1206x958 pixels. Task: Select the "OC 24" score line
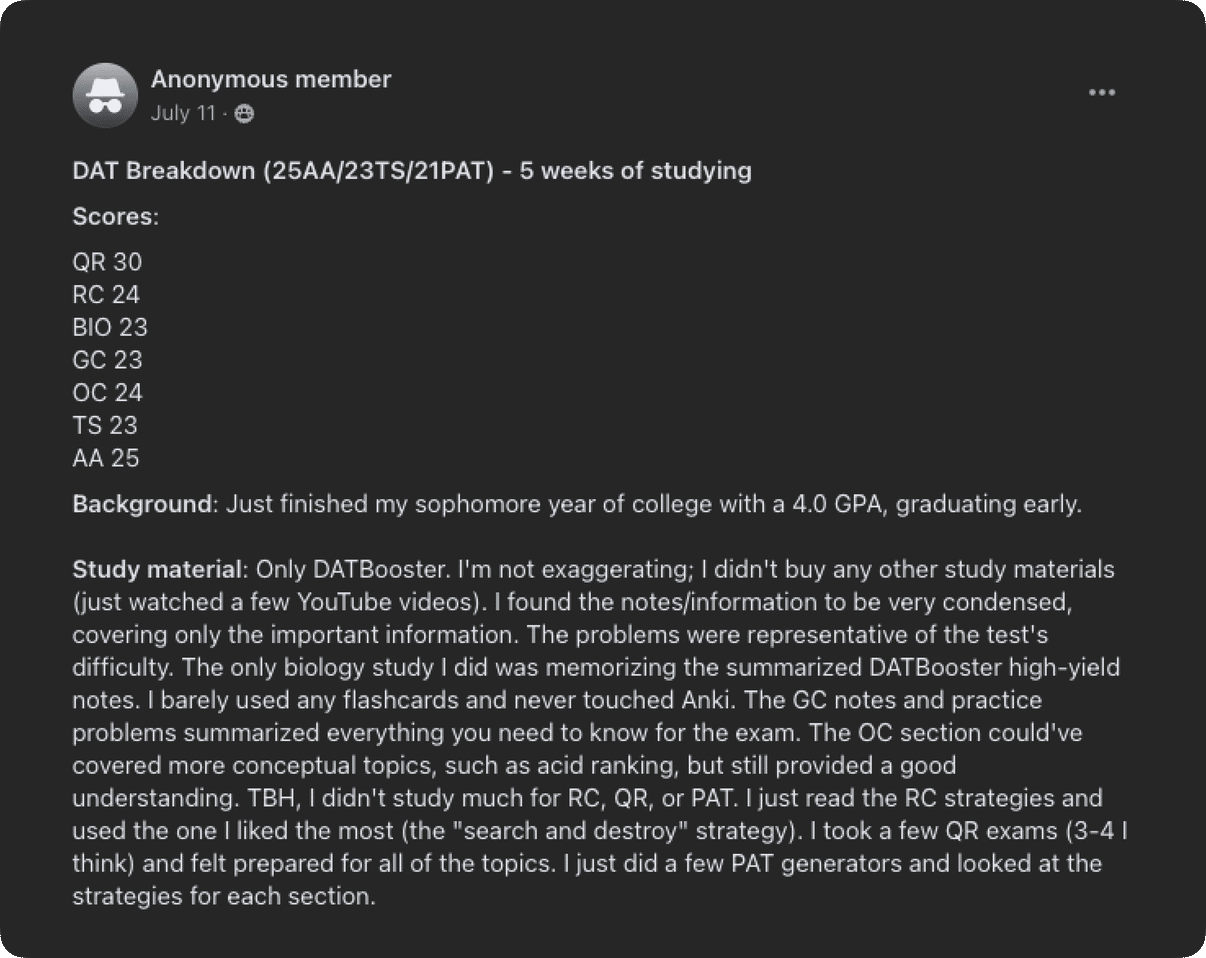108,393
